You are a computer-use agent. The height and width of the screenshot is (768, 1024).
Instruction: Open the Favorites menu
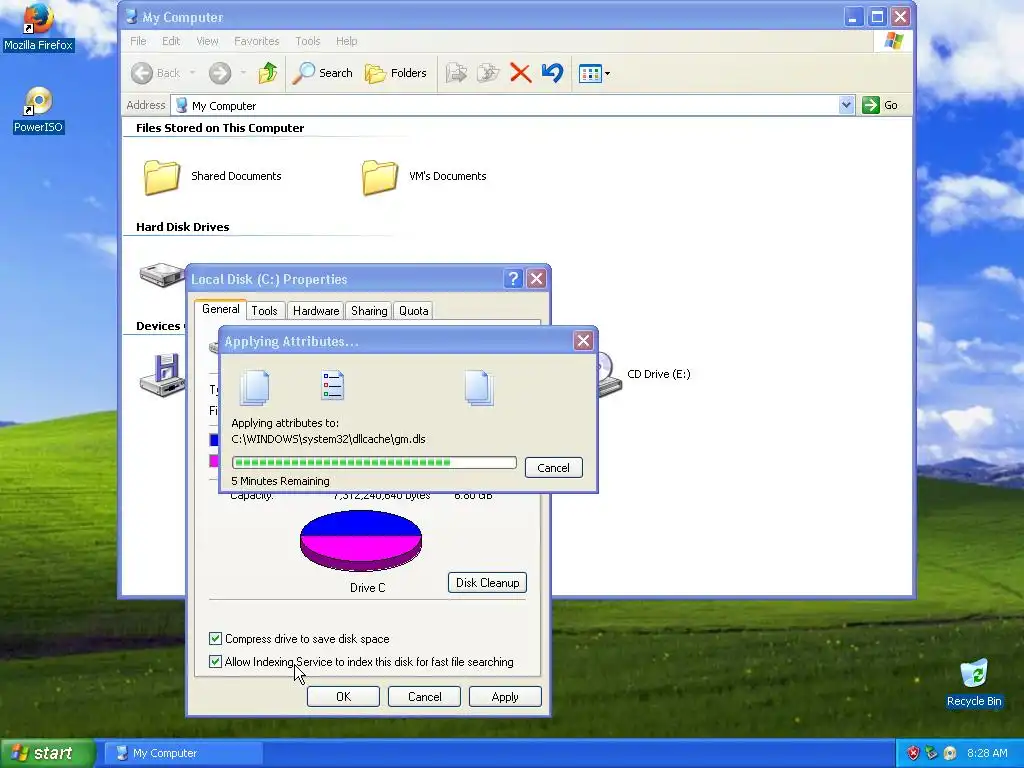pyautogui.click(x=257, y=41)
